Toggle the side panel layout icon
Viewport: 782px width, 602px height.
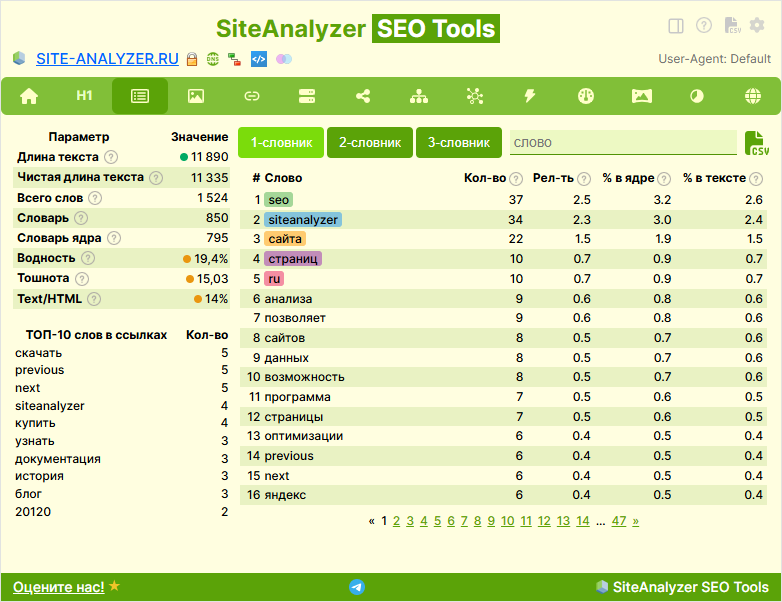click(676, 26)
